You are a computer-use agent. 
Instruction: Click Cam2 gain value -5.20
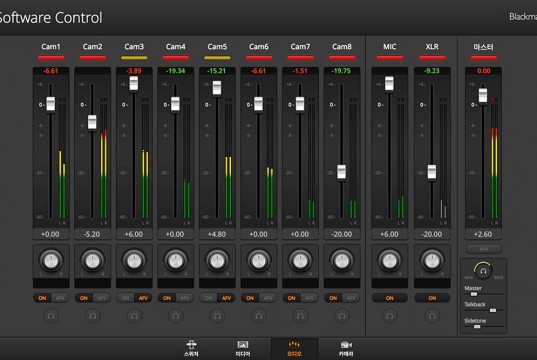coord(92,234)
